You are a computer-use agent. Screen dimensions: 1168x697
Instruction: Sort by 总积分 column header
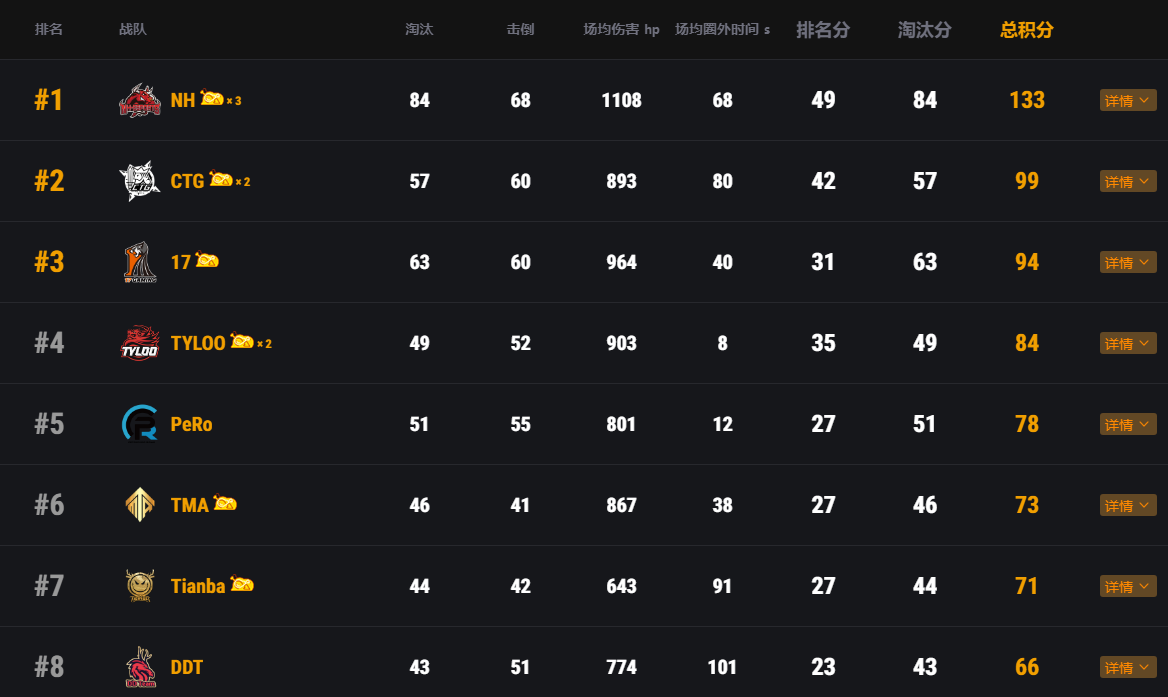[1026, 30]
